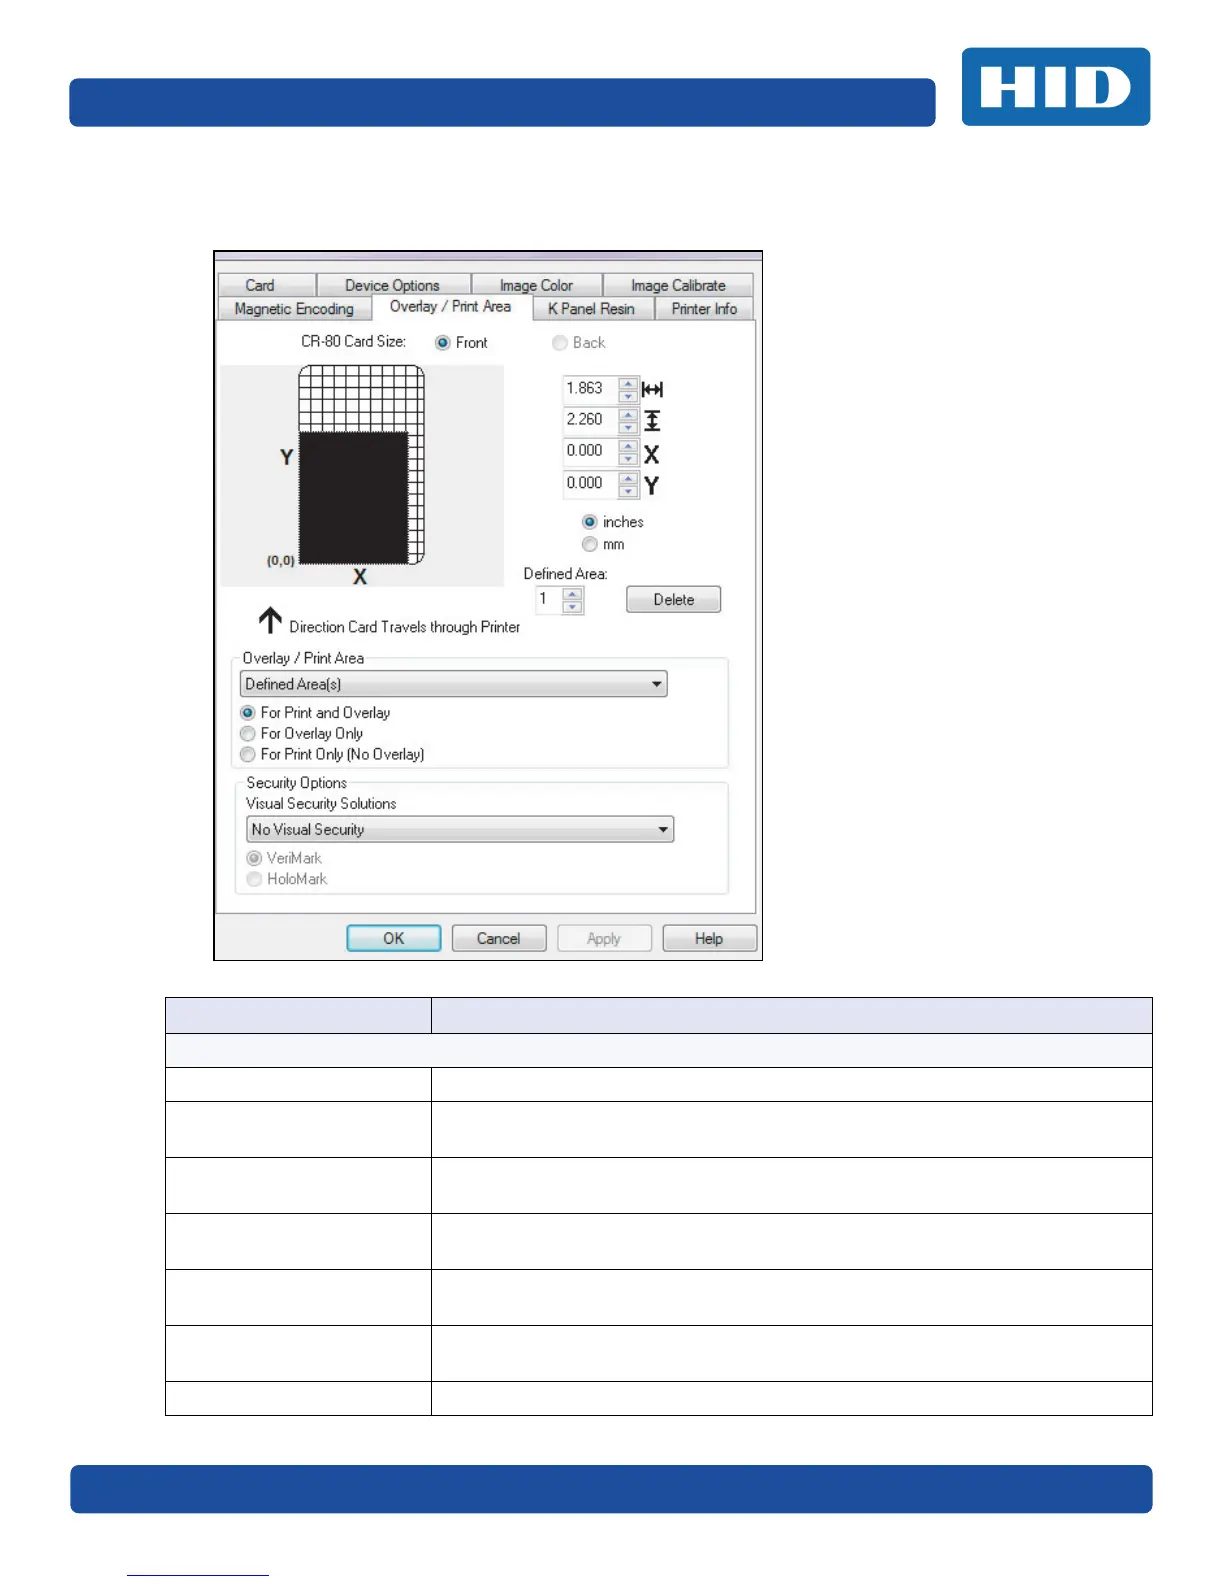Decrease the height value with down arrow

click(x=628, y=427)
